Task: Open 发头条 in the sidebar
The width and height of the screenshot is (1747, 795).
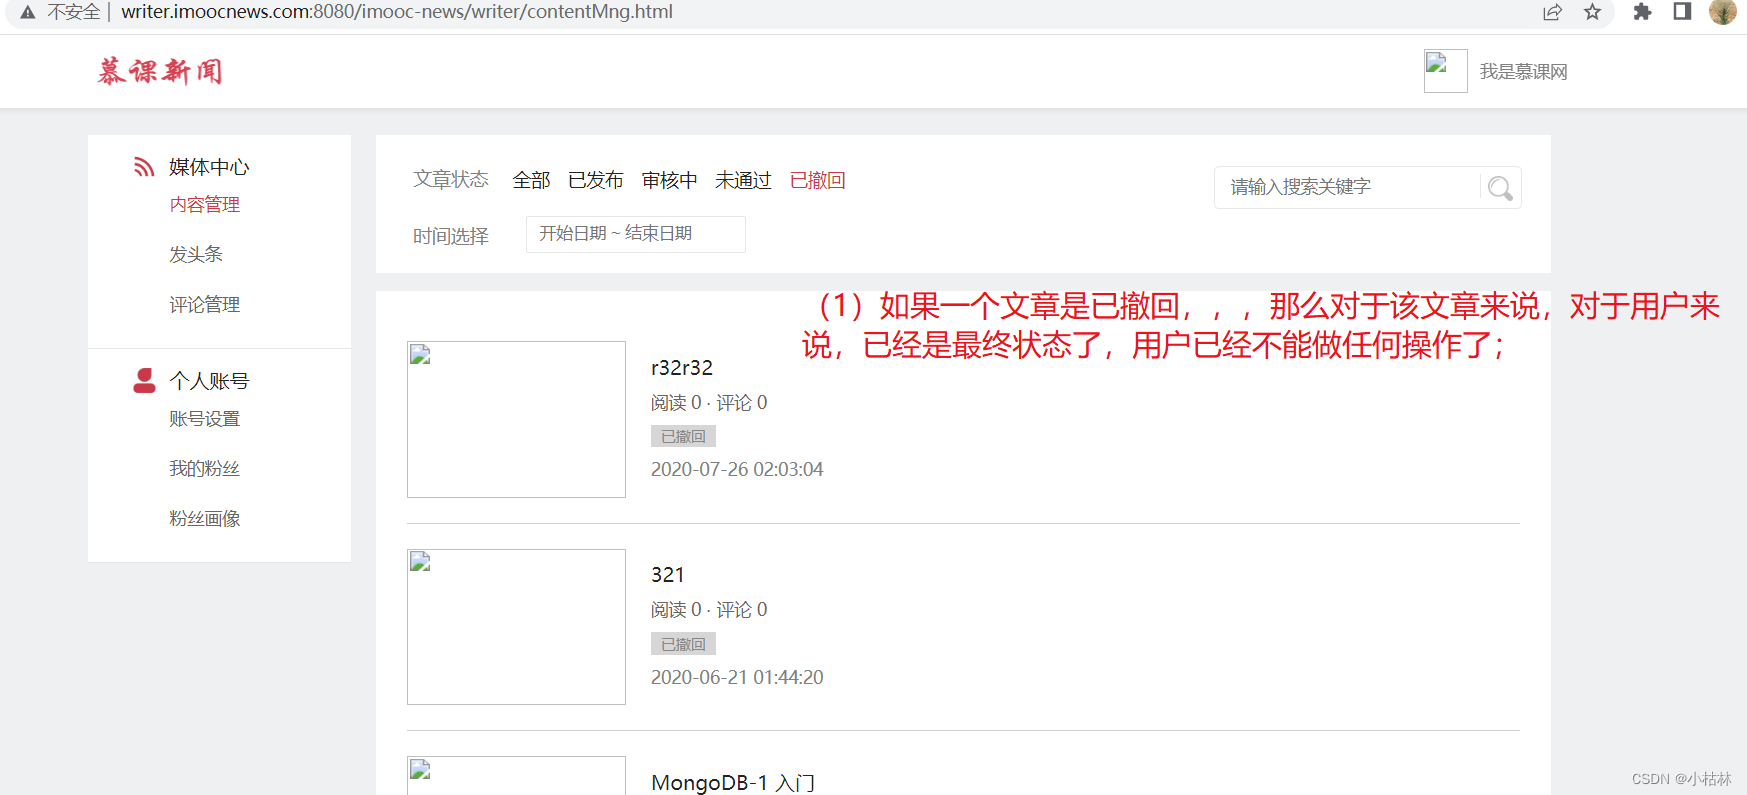Action: [195, 254]
